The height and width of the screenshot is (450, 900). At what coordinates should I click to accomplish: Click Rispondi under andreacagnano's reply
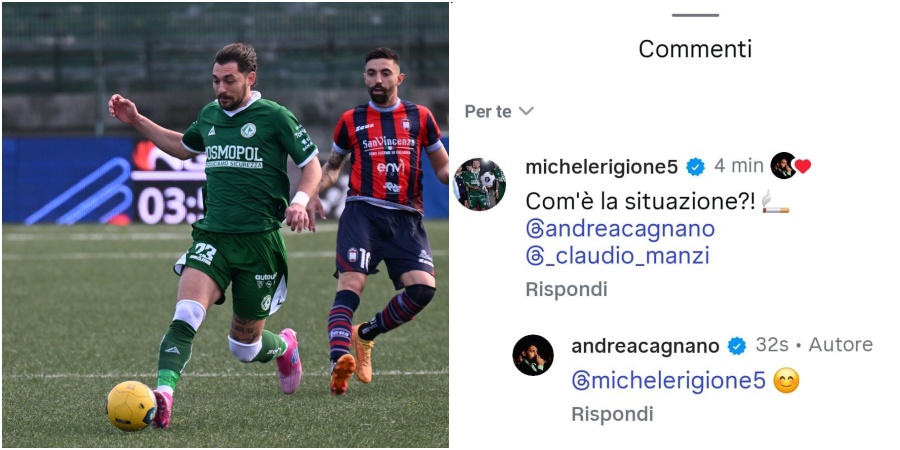pos(612,413)
